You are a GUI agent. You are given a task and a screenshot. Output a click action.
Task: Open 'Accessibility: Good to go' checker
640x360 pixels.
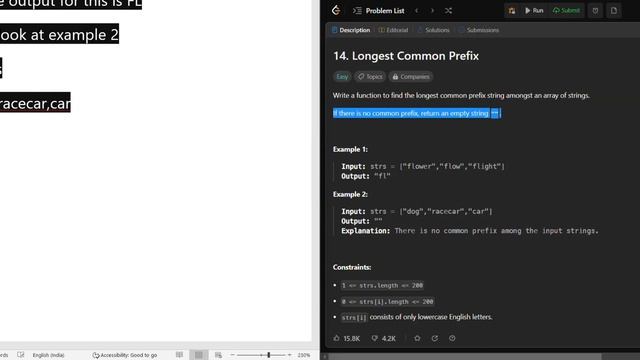[124, 355]
